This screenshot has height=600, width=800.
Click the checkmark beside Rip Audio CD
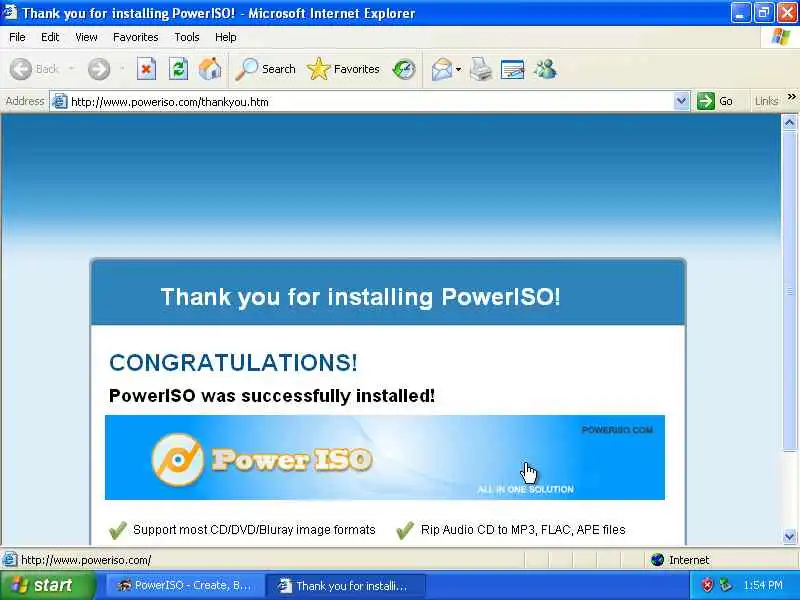tap(405, 530)
